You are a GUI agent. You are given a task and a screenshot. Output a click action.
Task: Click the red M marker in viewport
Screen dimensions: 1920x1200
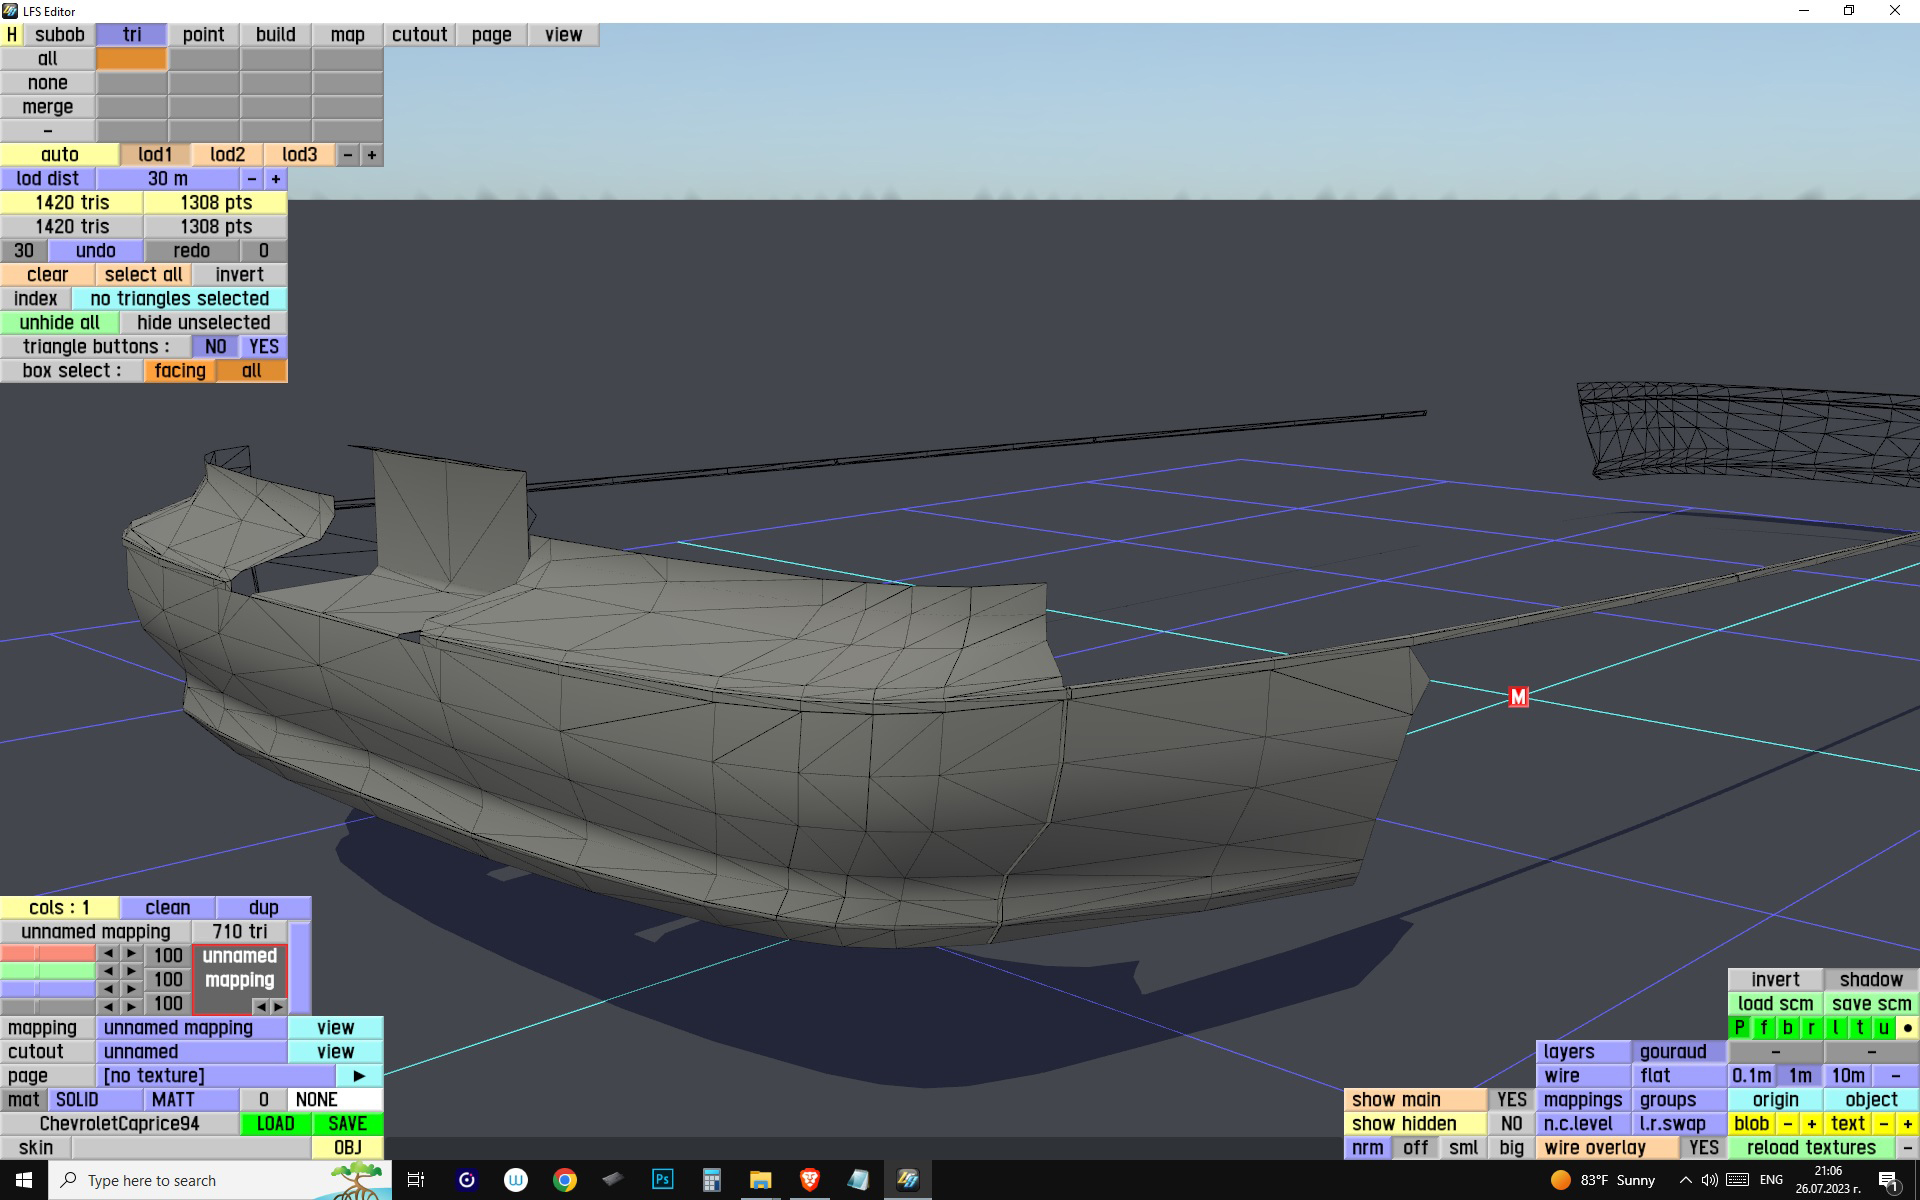[1518, 697]
